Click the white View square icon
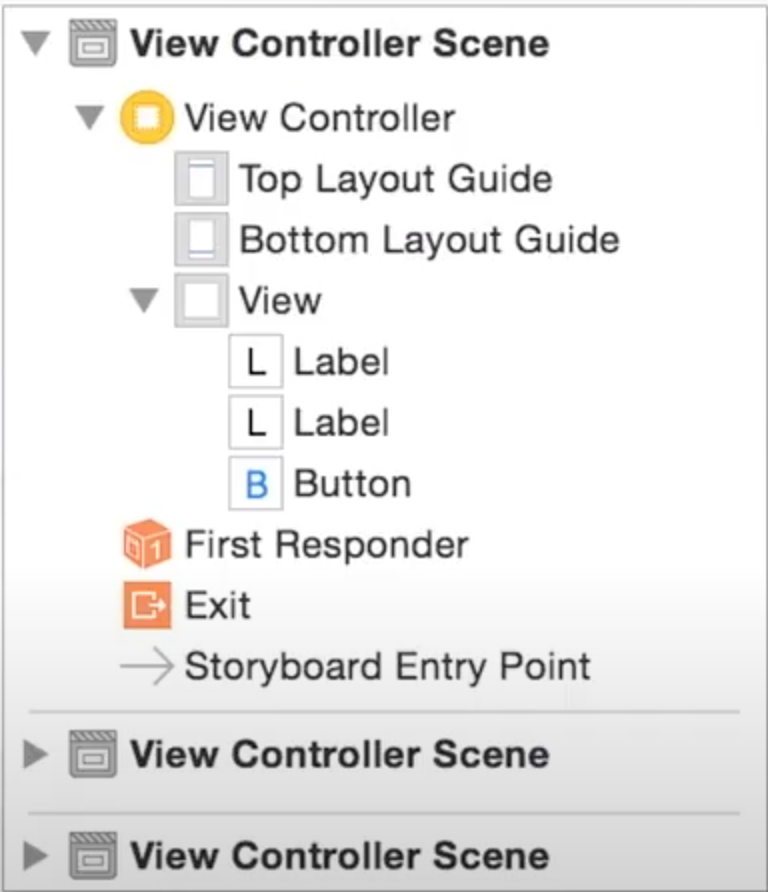 200,301
